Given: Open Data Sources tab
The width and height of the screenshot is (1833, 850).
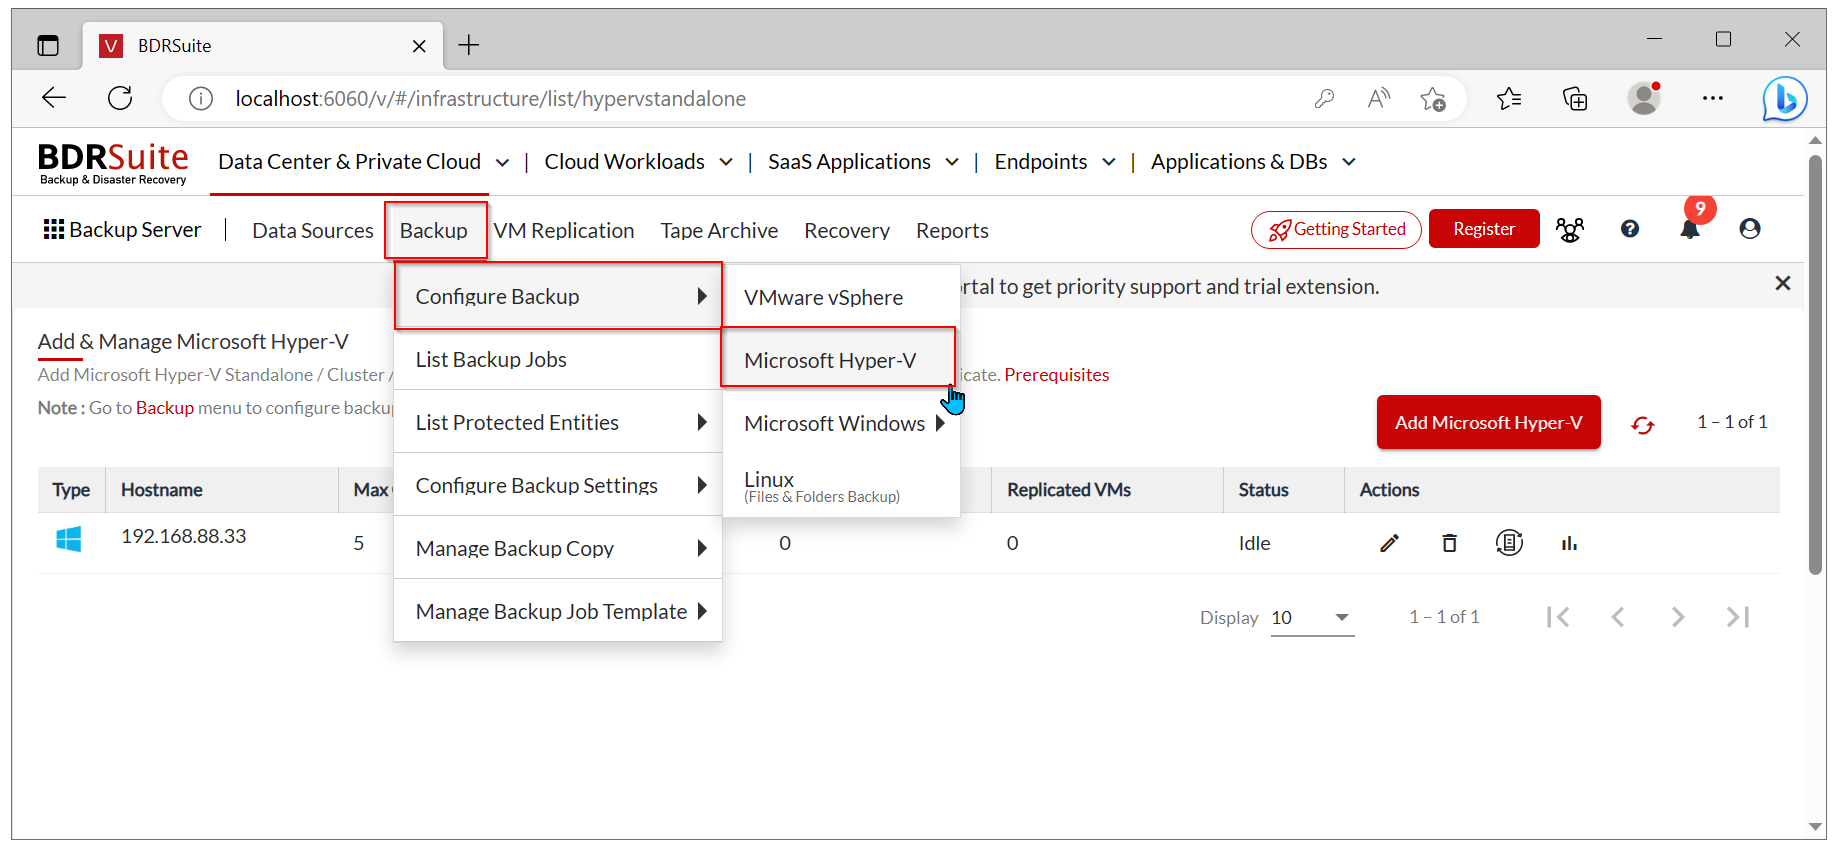Looking at the screenshot, I should click(313, 231).
